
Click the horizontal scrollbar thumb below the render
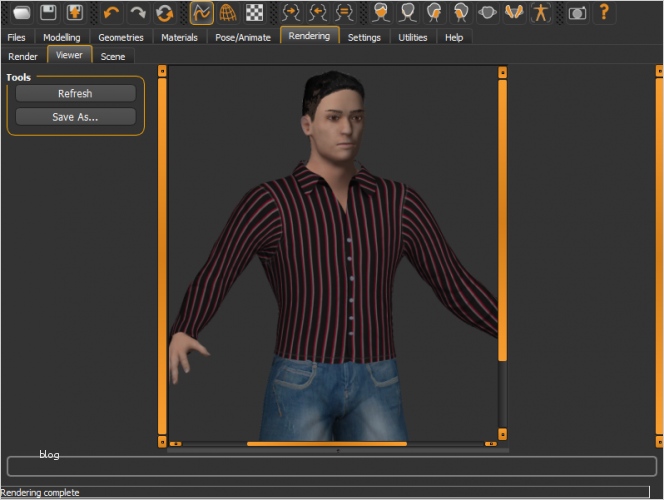click(326, 443)
